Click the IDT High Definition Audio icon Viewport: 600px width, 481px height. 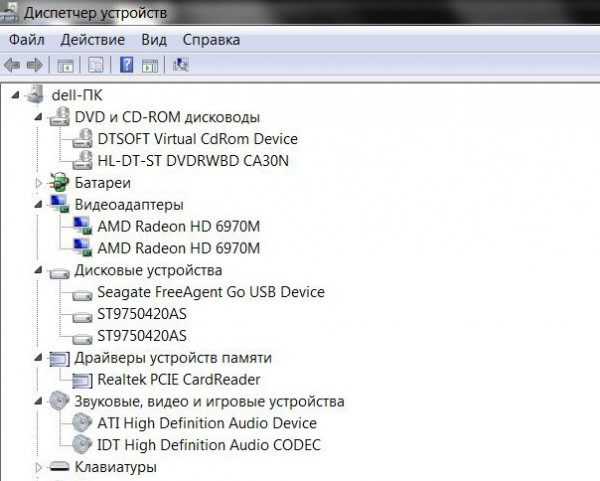82,444
